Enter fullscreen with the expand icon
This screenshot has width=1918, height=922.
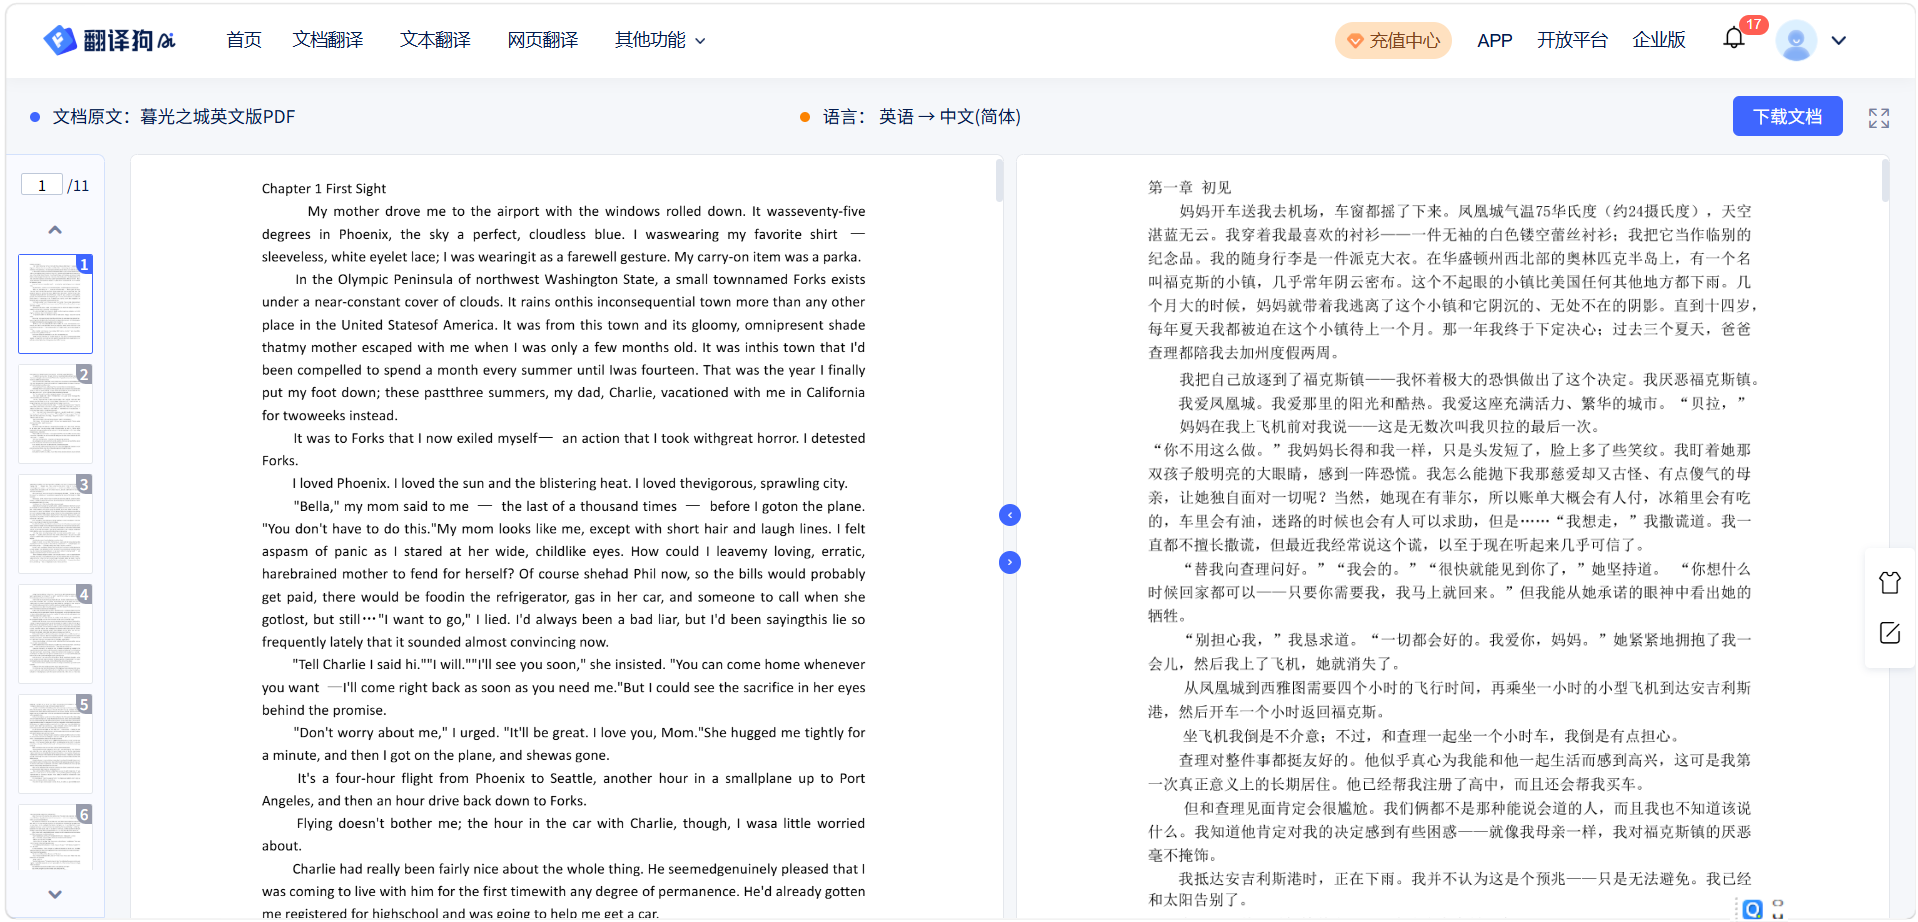pos(1879,118)
